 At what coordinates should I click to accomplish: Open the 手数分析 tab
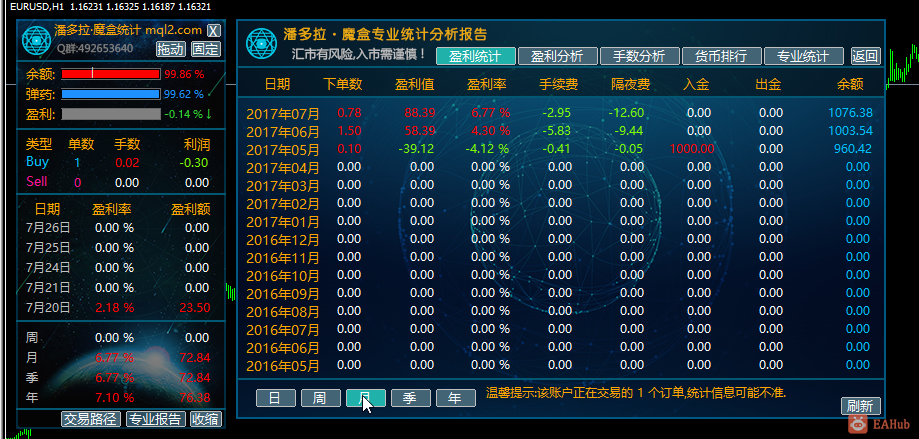pyautogui.click(x=639, y=56)
